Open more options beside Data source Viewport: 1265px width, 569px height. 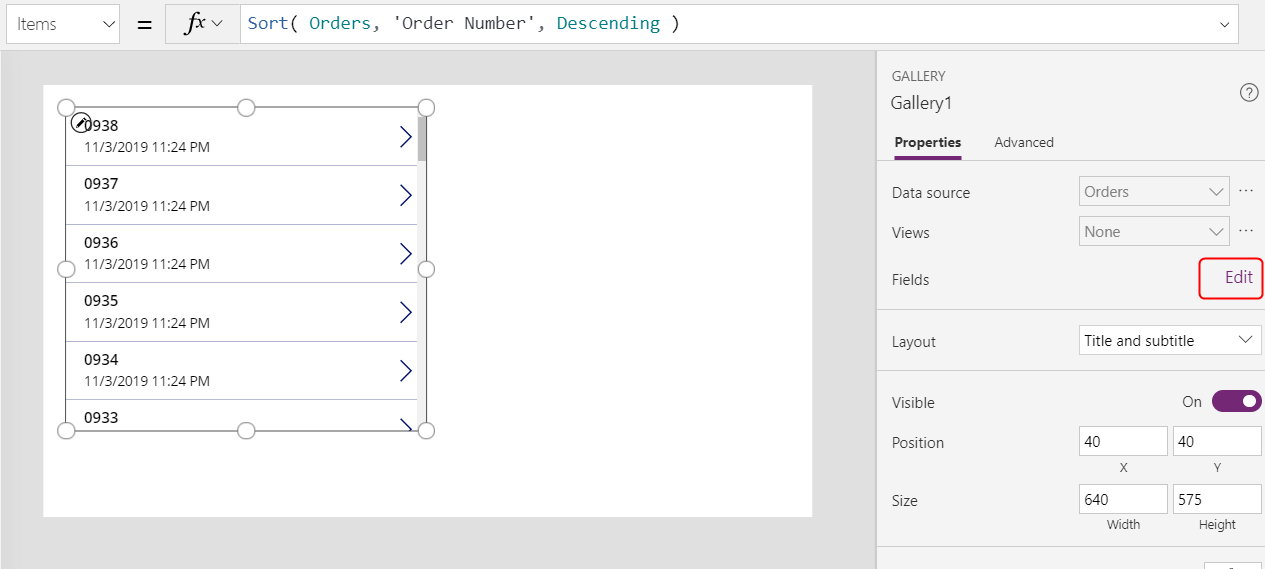1246,190
